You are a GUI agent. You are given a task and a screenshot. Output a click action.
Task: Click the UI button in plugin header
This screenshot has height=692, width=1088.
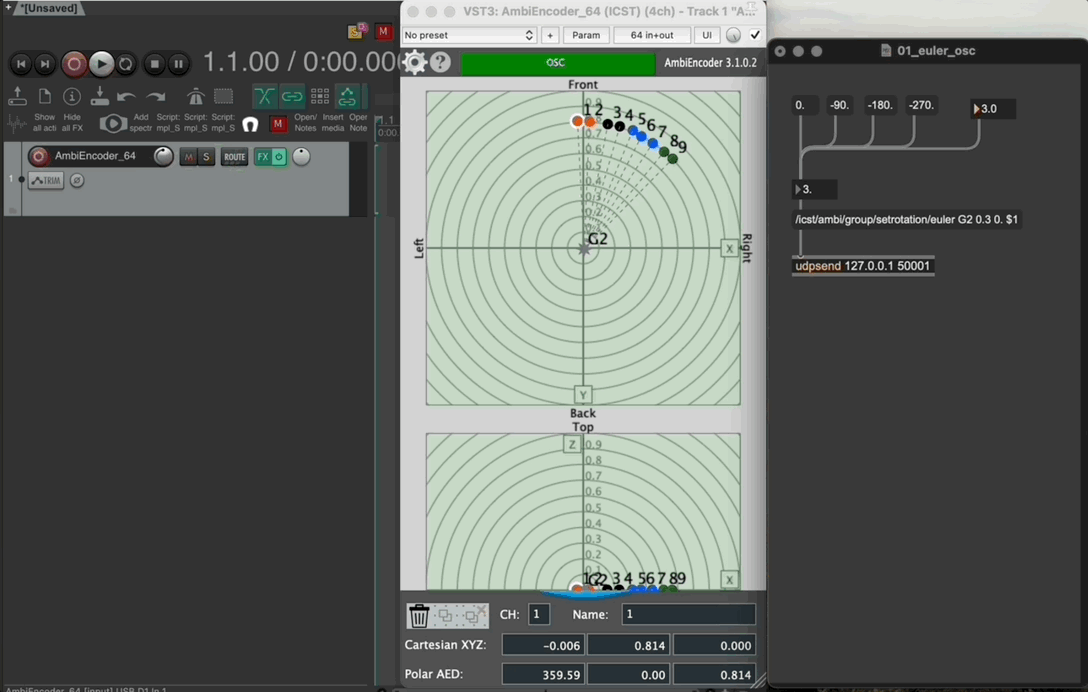(x=707, y=35)
